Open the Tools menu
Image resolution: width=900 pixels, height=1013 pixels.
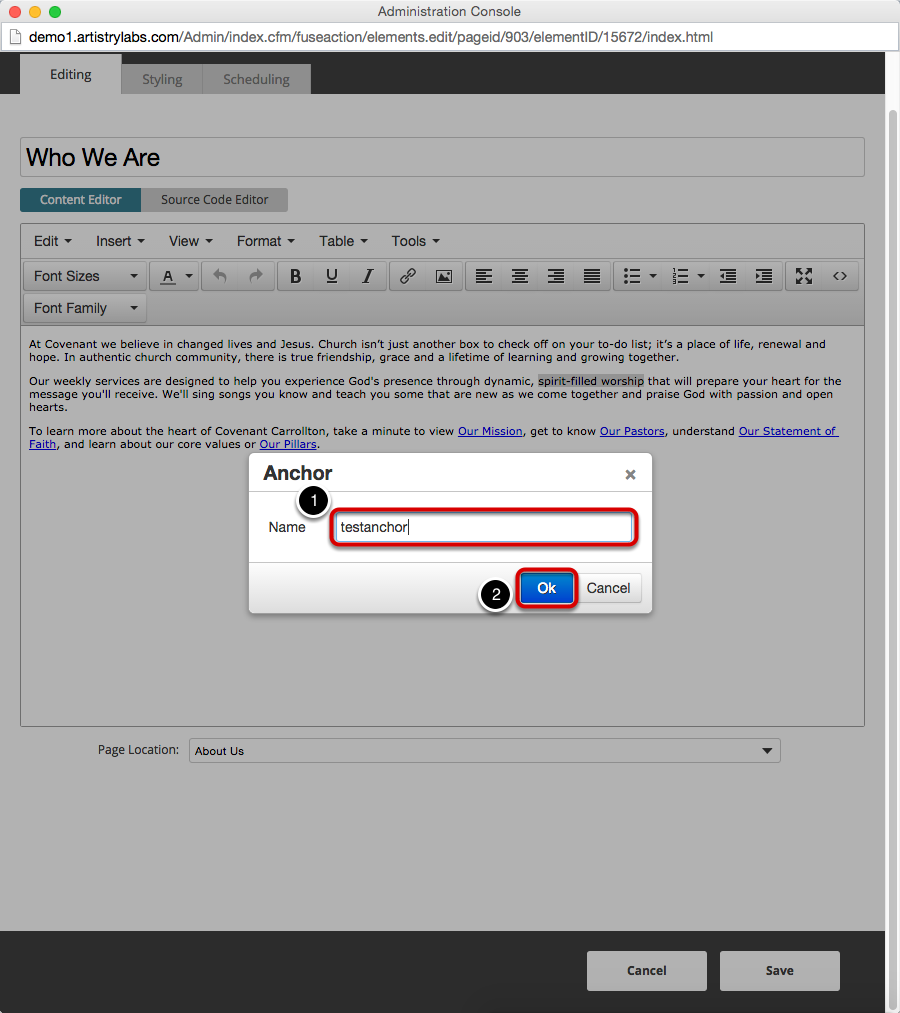click(415, 241)
